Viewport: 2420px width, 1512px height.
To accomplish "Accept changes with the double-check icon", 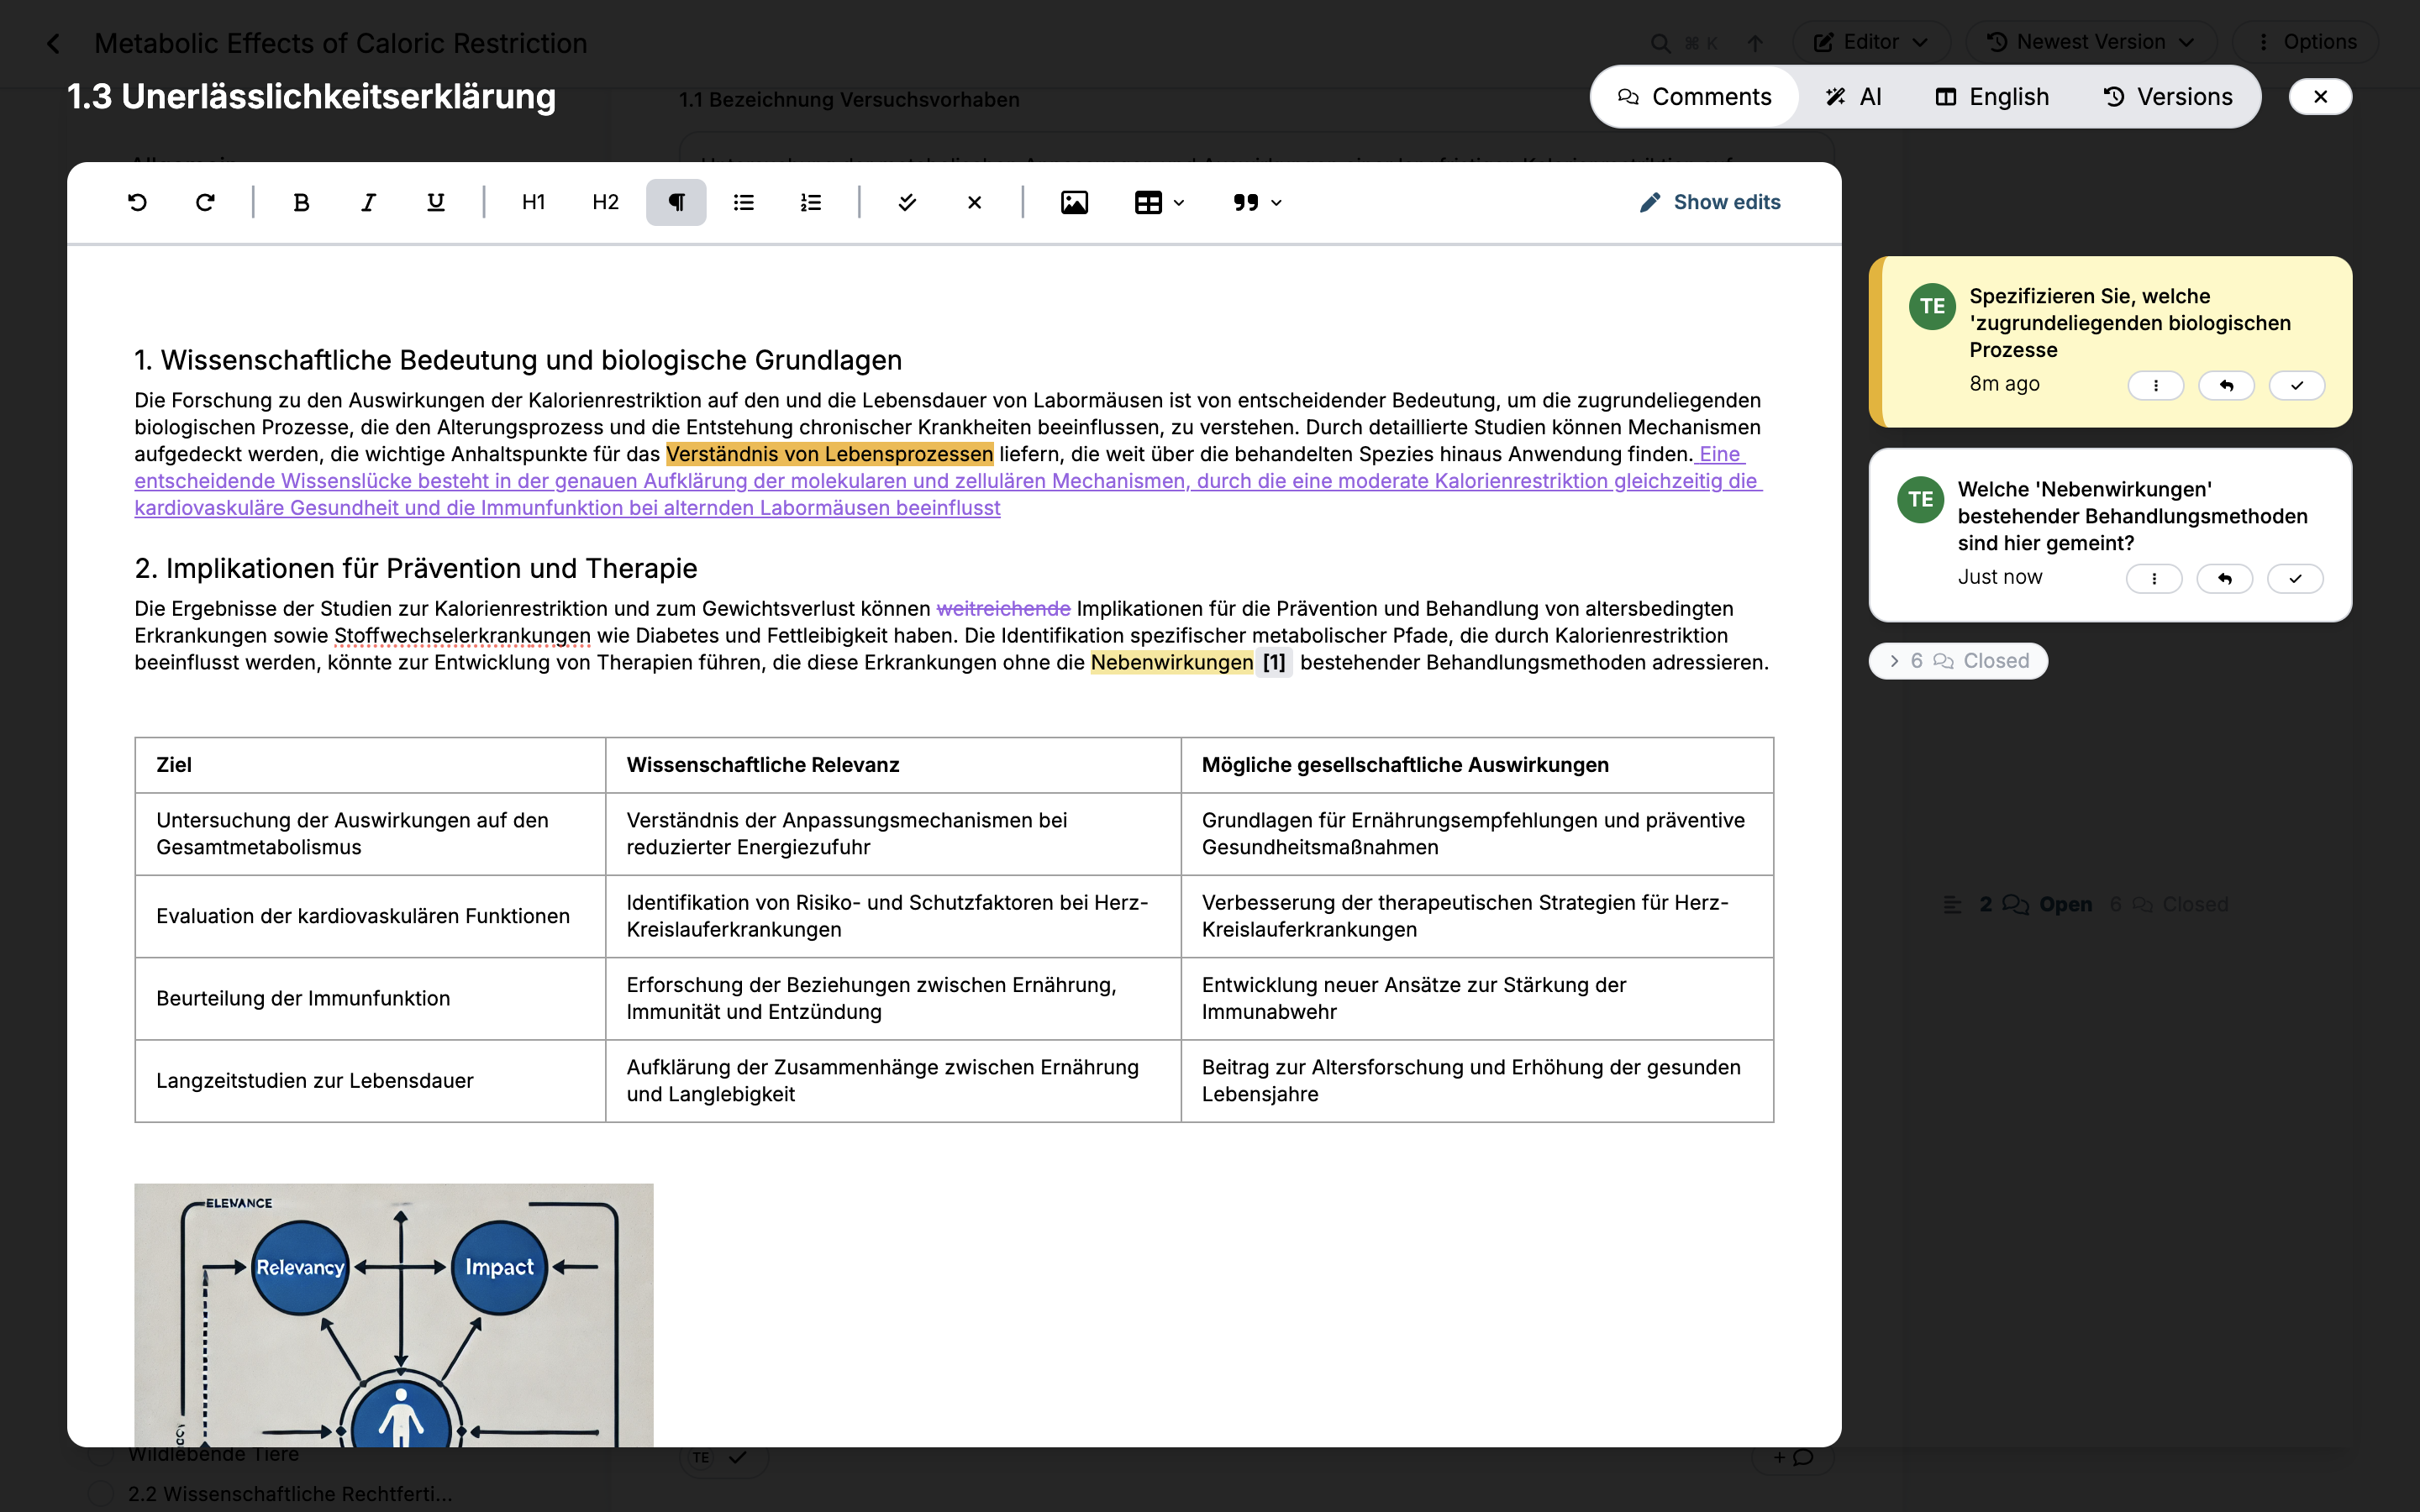I will (x=907, y=202).
